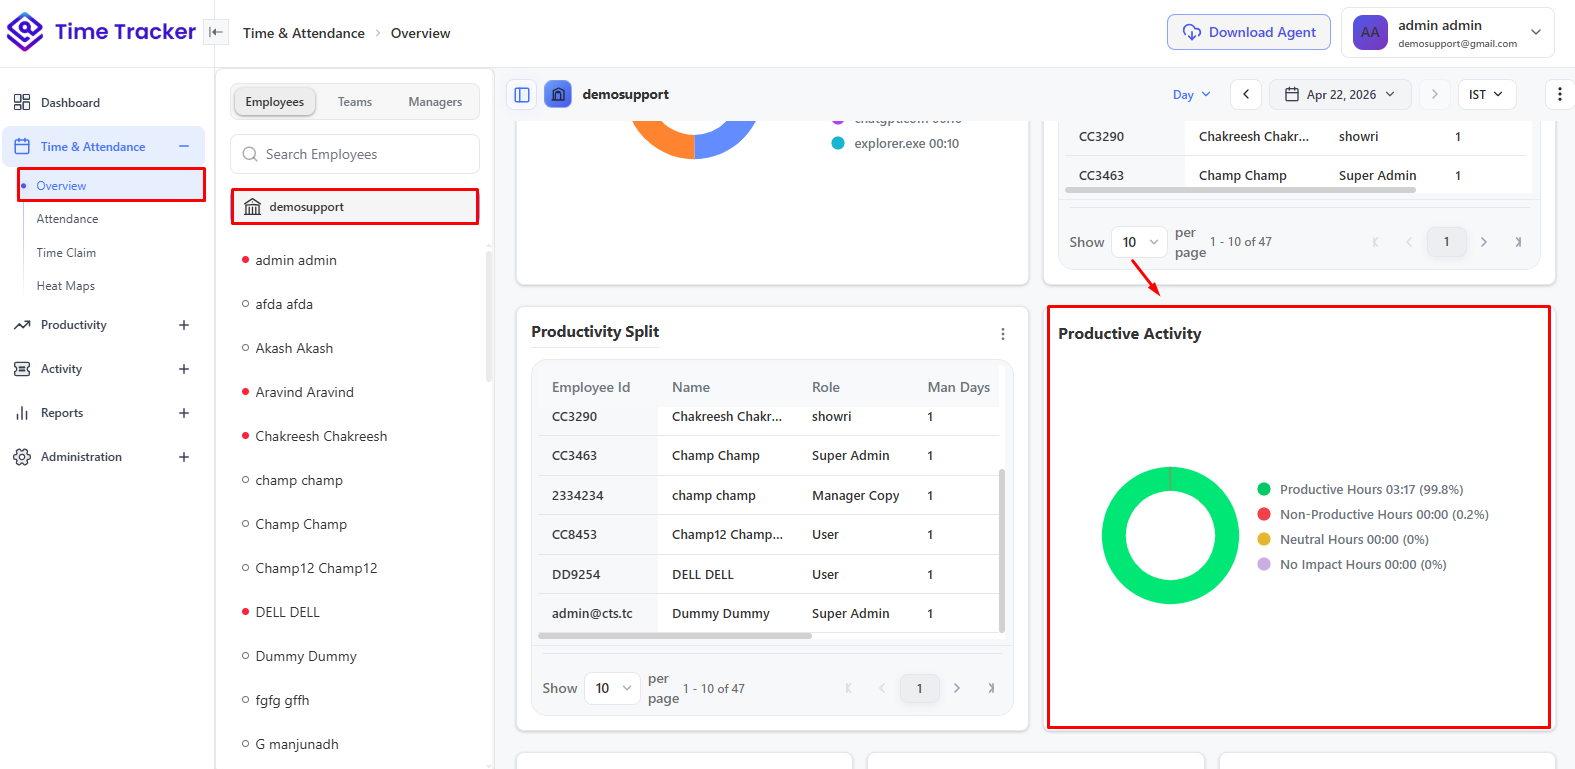The width and height of the screenshot is (1575, 769).
Task: Open the top-right vertical dots menu
Action: pos(1560,94)
